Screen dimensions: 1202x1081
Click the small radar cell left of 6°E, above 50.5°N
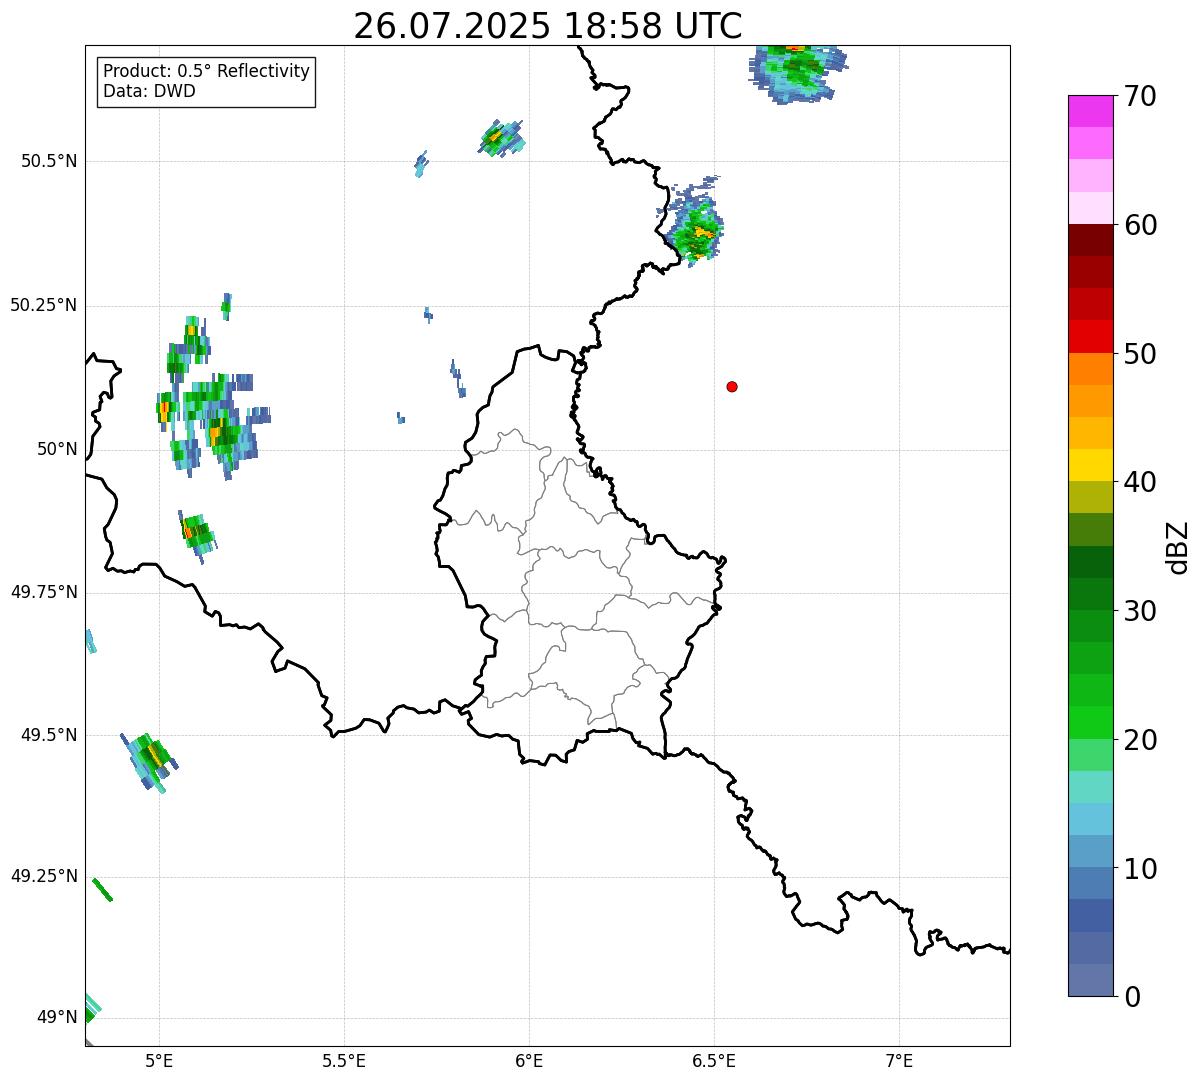point(502,137)
